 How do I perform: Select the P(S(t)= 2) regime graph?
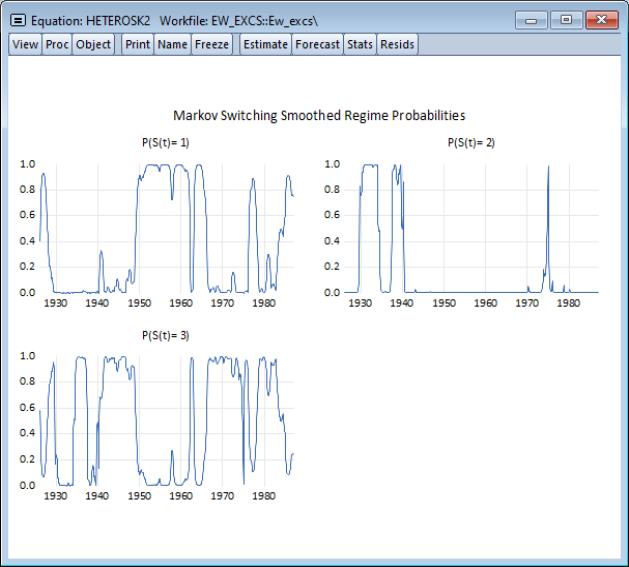point(471,228)
